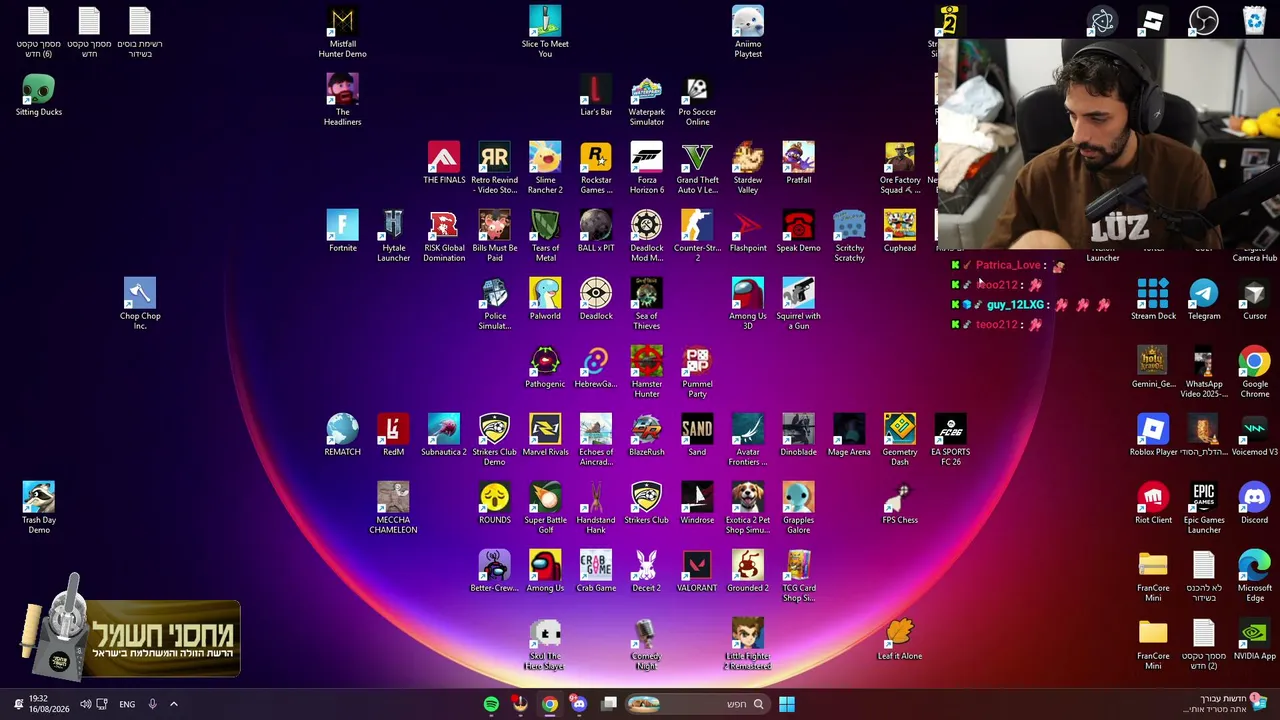Open Spotify from the taskbar
Viewport: 1280px width, 720px height.
tap(491, 704)
